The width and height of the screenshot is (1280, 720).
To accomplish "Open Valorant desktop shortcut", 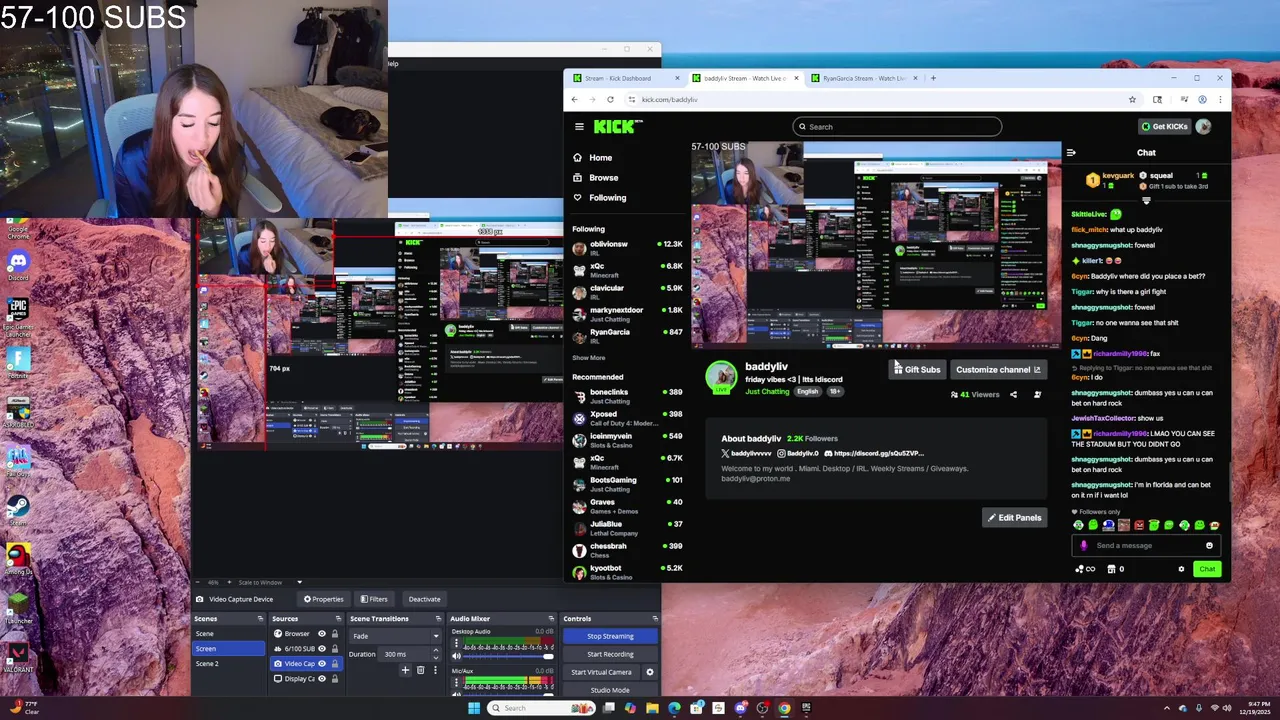I will tap(17, 656).
